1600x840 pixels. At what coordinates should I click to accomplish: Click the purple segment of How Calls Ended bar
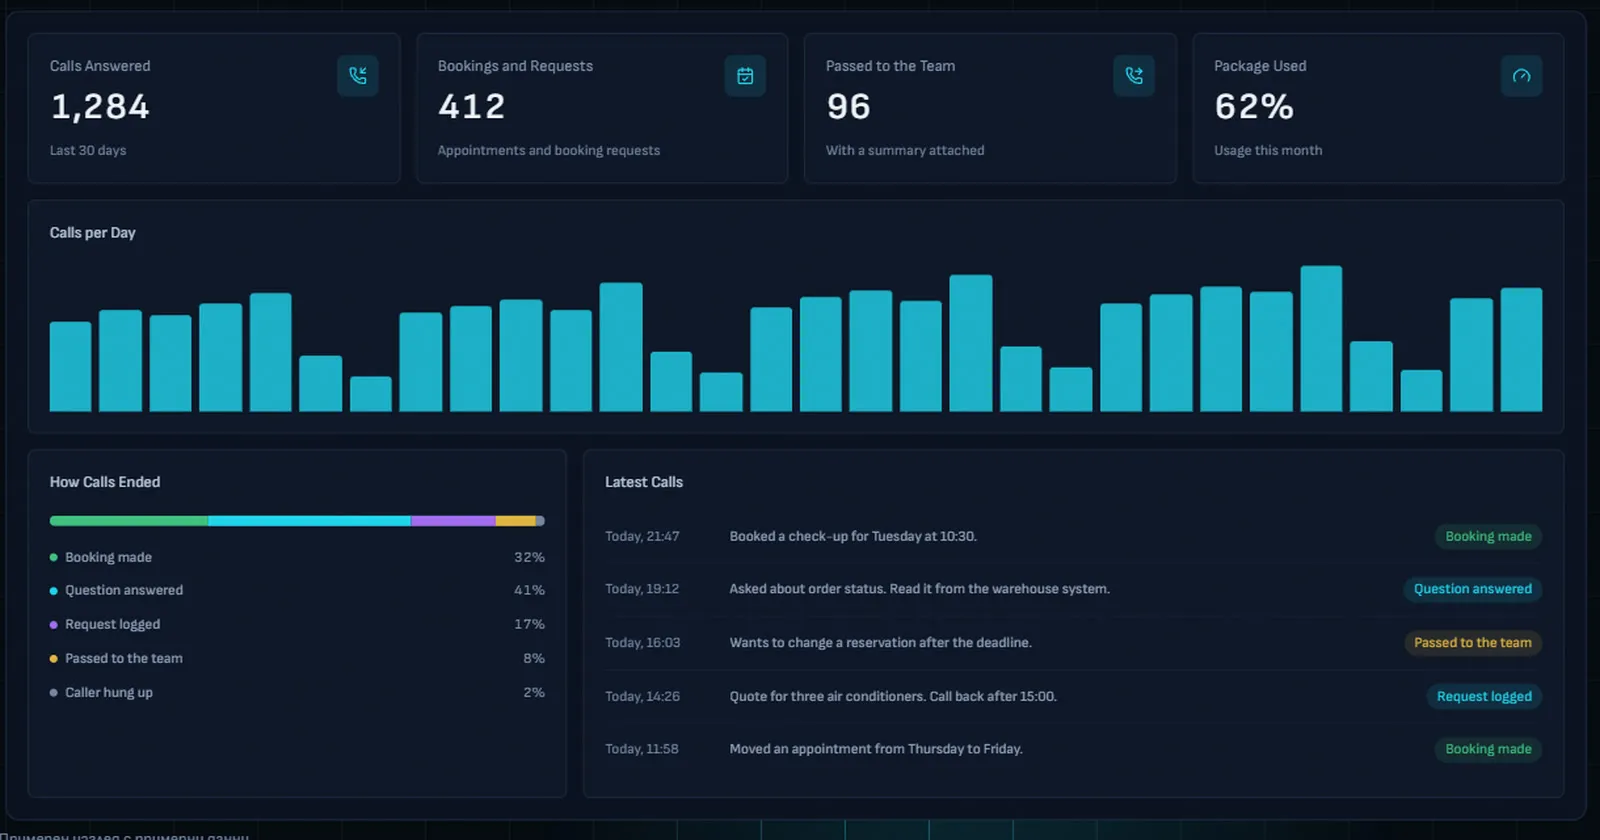453,521
